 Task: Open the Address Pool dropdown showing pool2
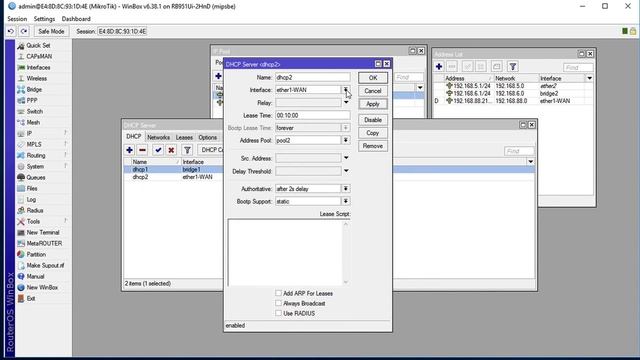point(346,140)
